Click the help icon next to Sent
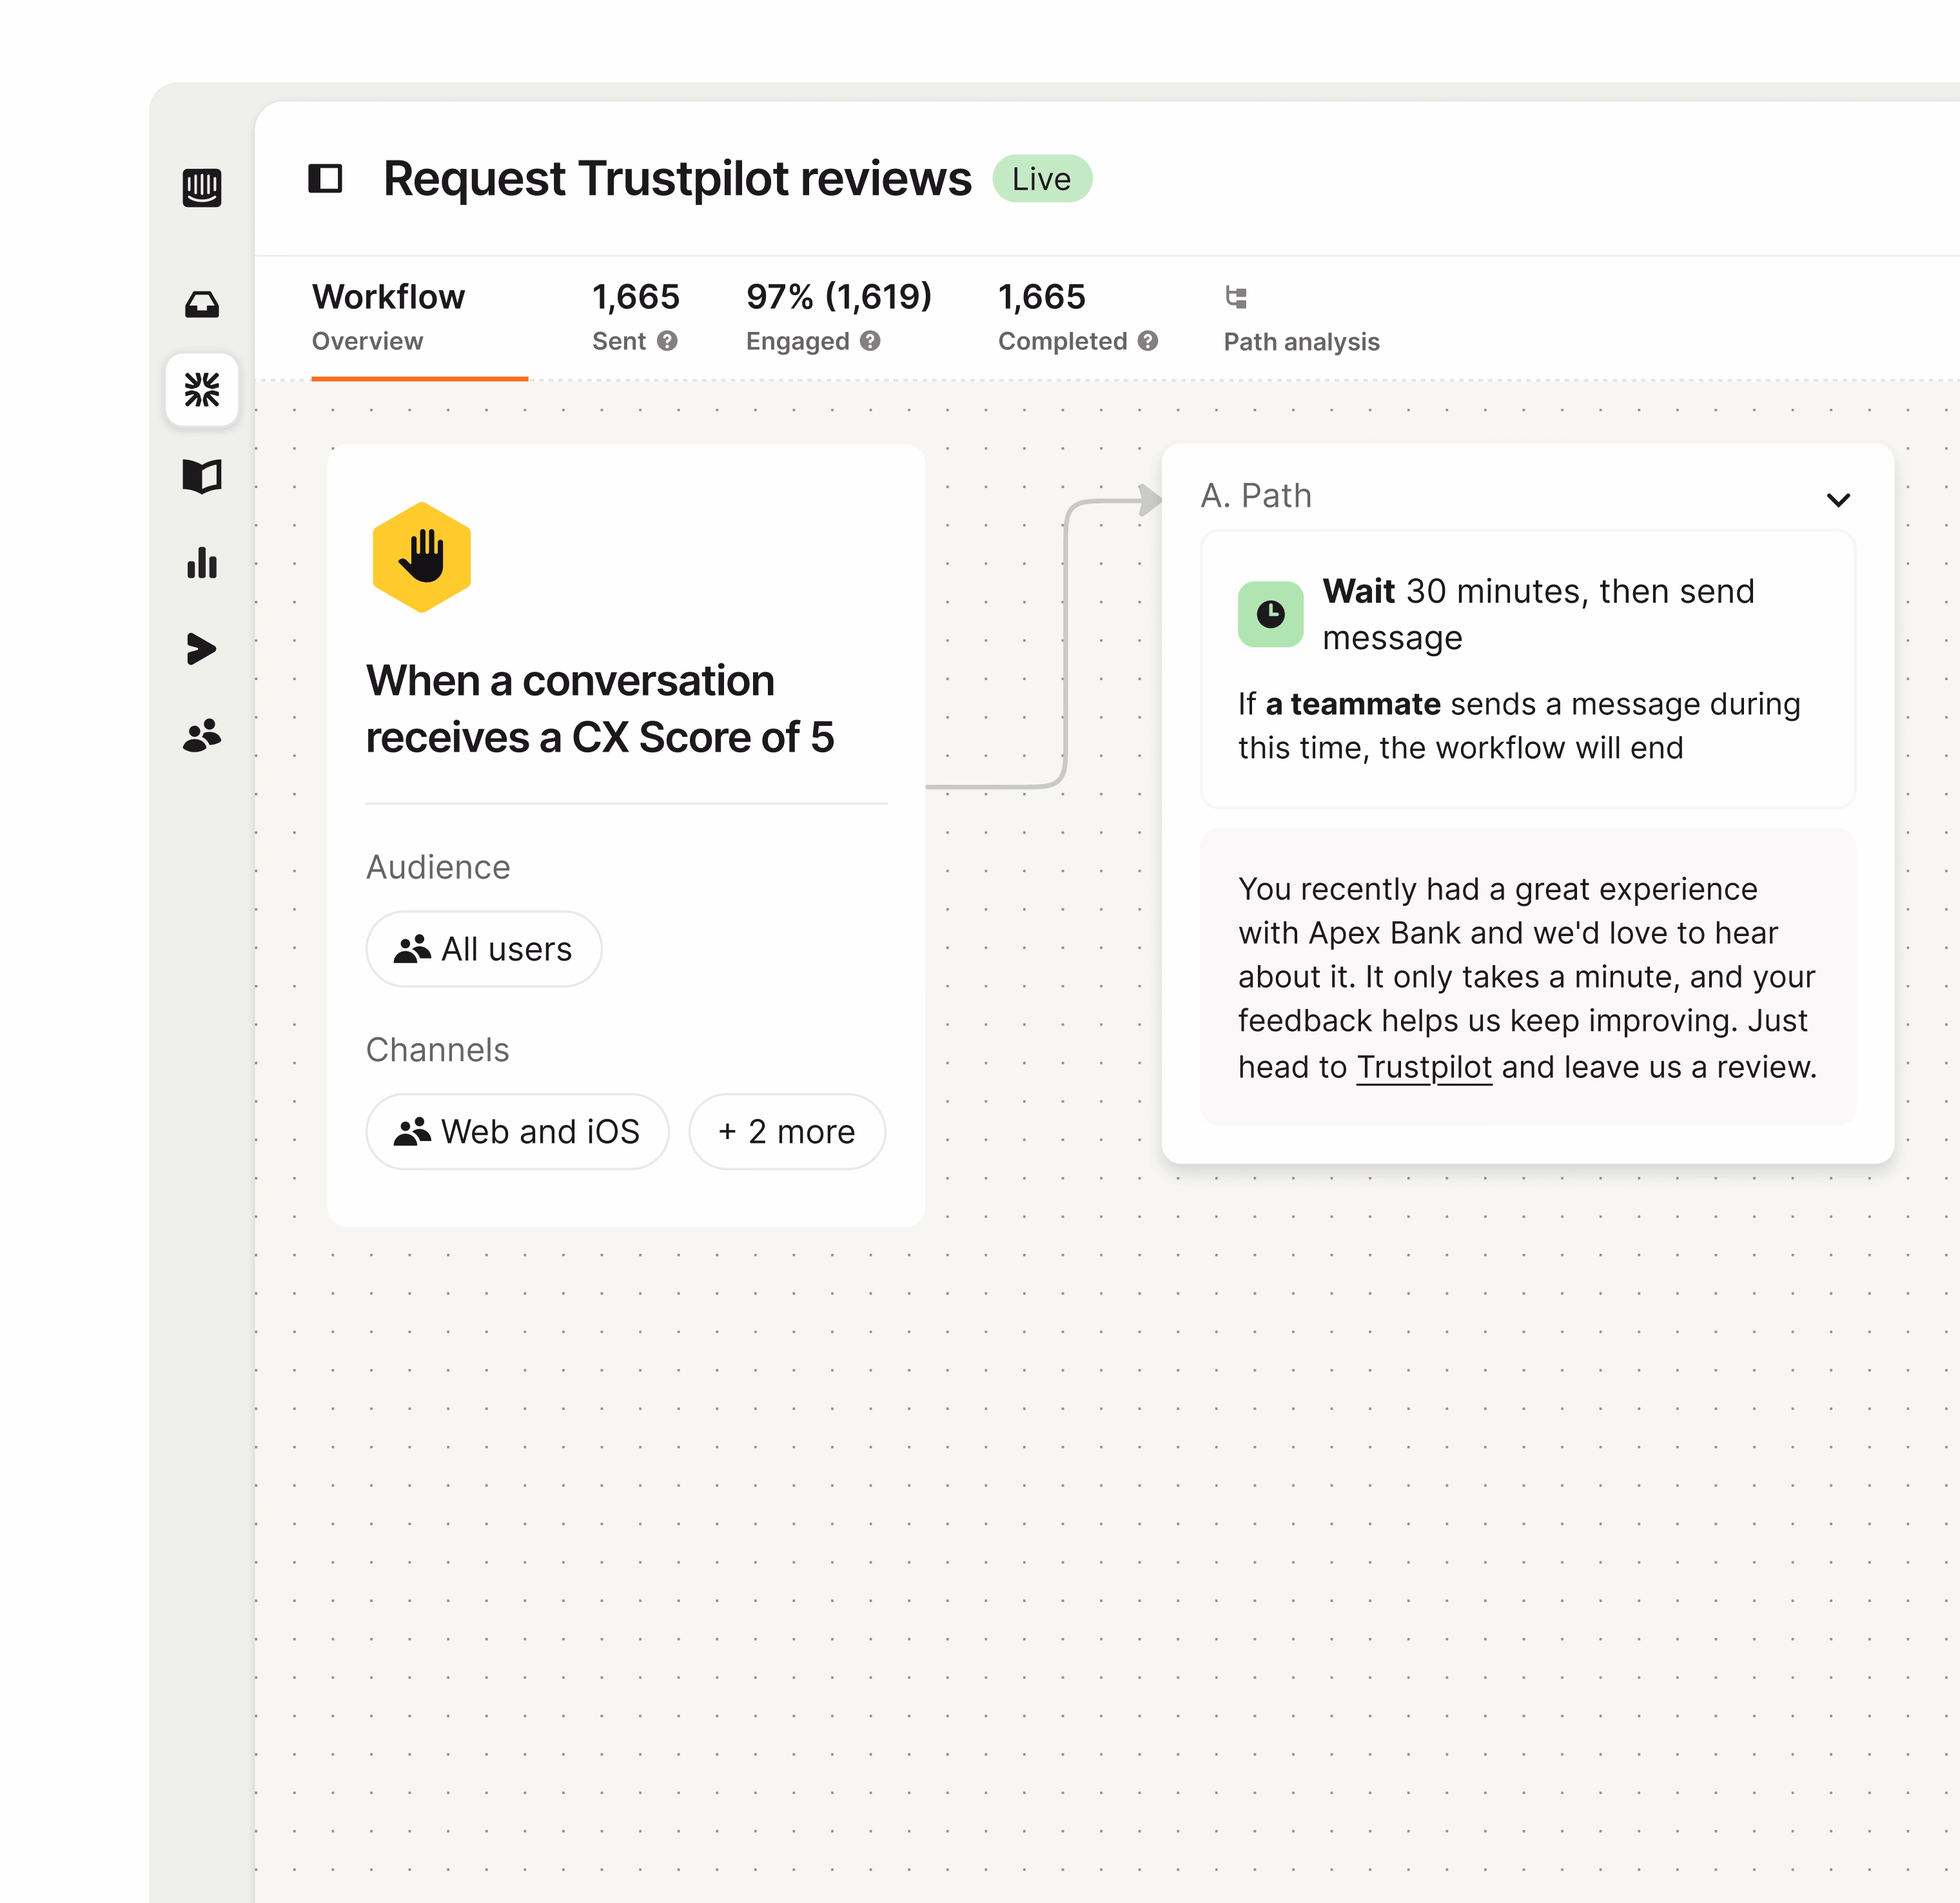The width and height of the screenshot is (1960, 1903). click(668, 341)
